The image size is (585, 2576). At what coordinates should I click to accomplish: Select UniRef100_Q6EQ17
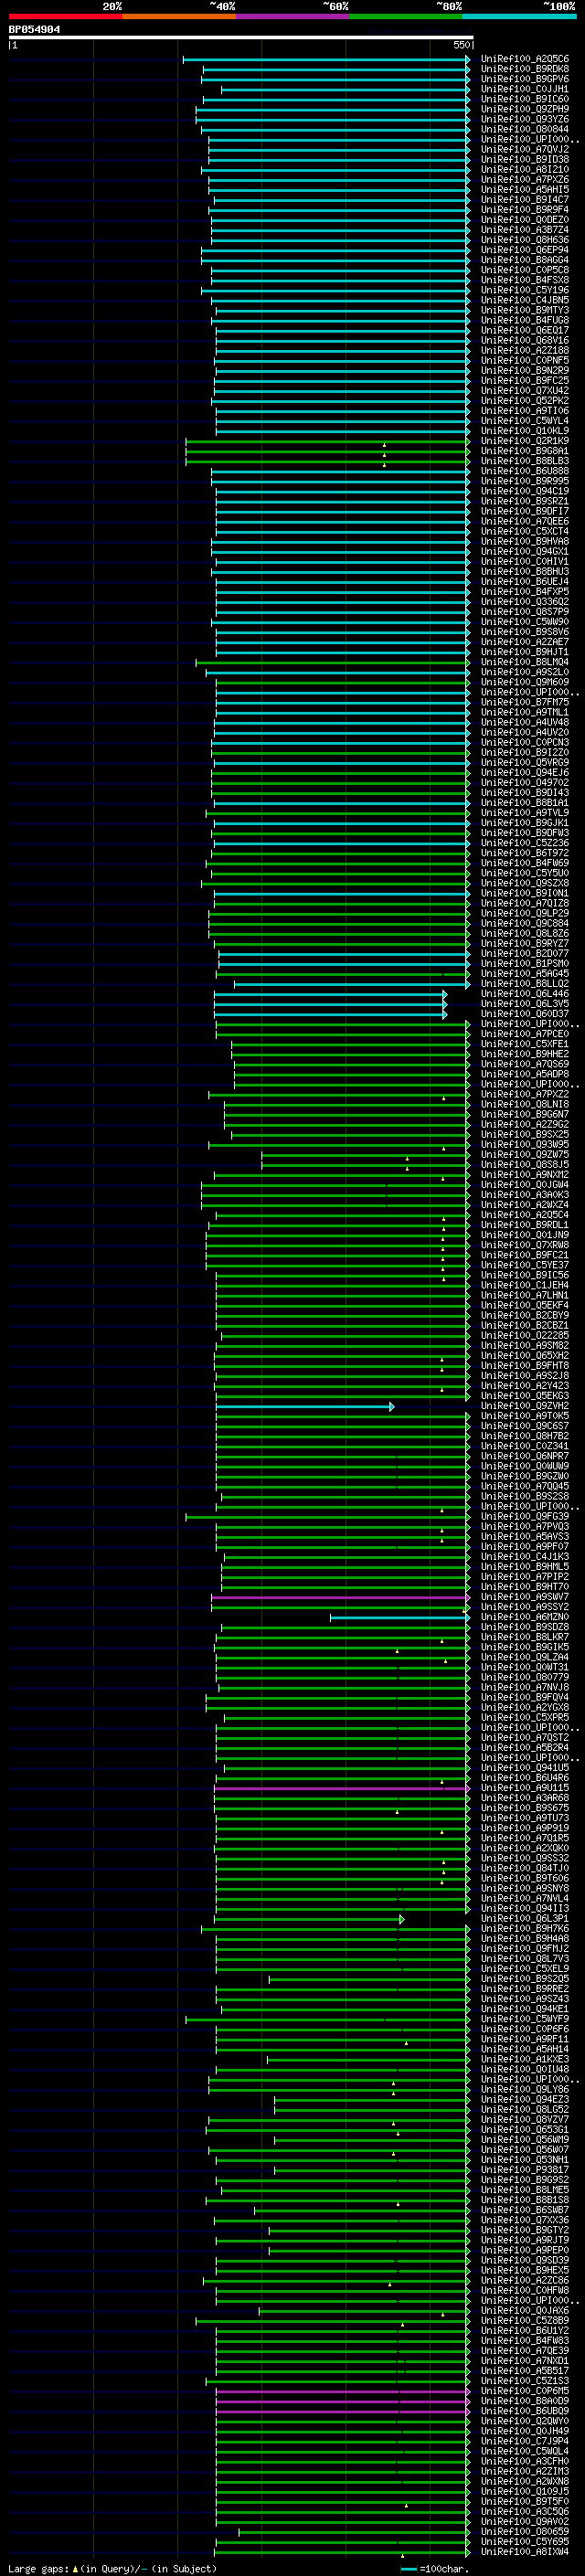525,330
